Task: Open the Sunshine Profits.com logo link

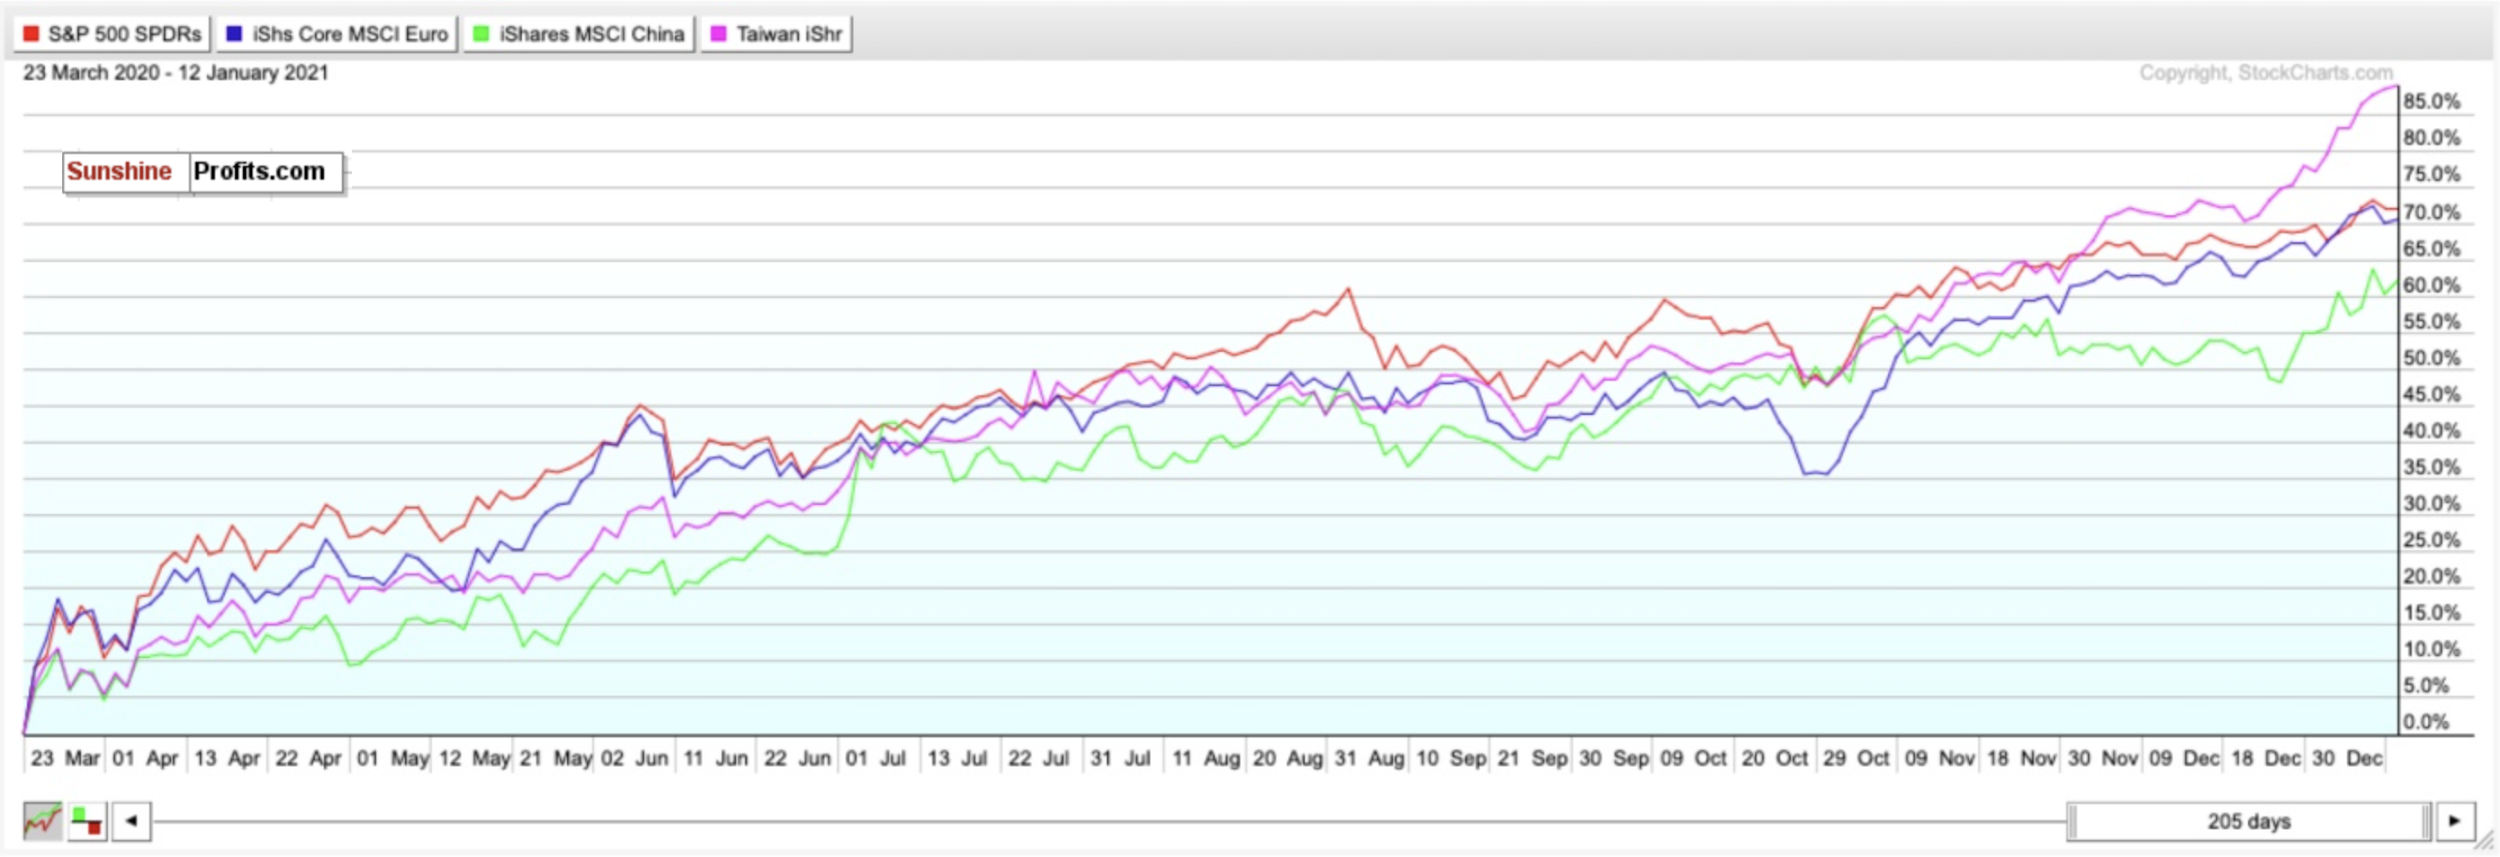Action: [203, 173]
